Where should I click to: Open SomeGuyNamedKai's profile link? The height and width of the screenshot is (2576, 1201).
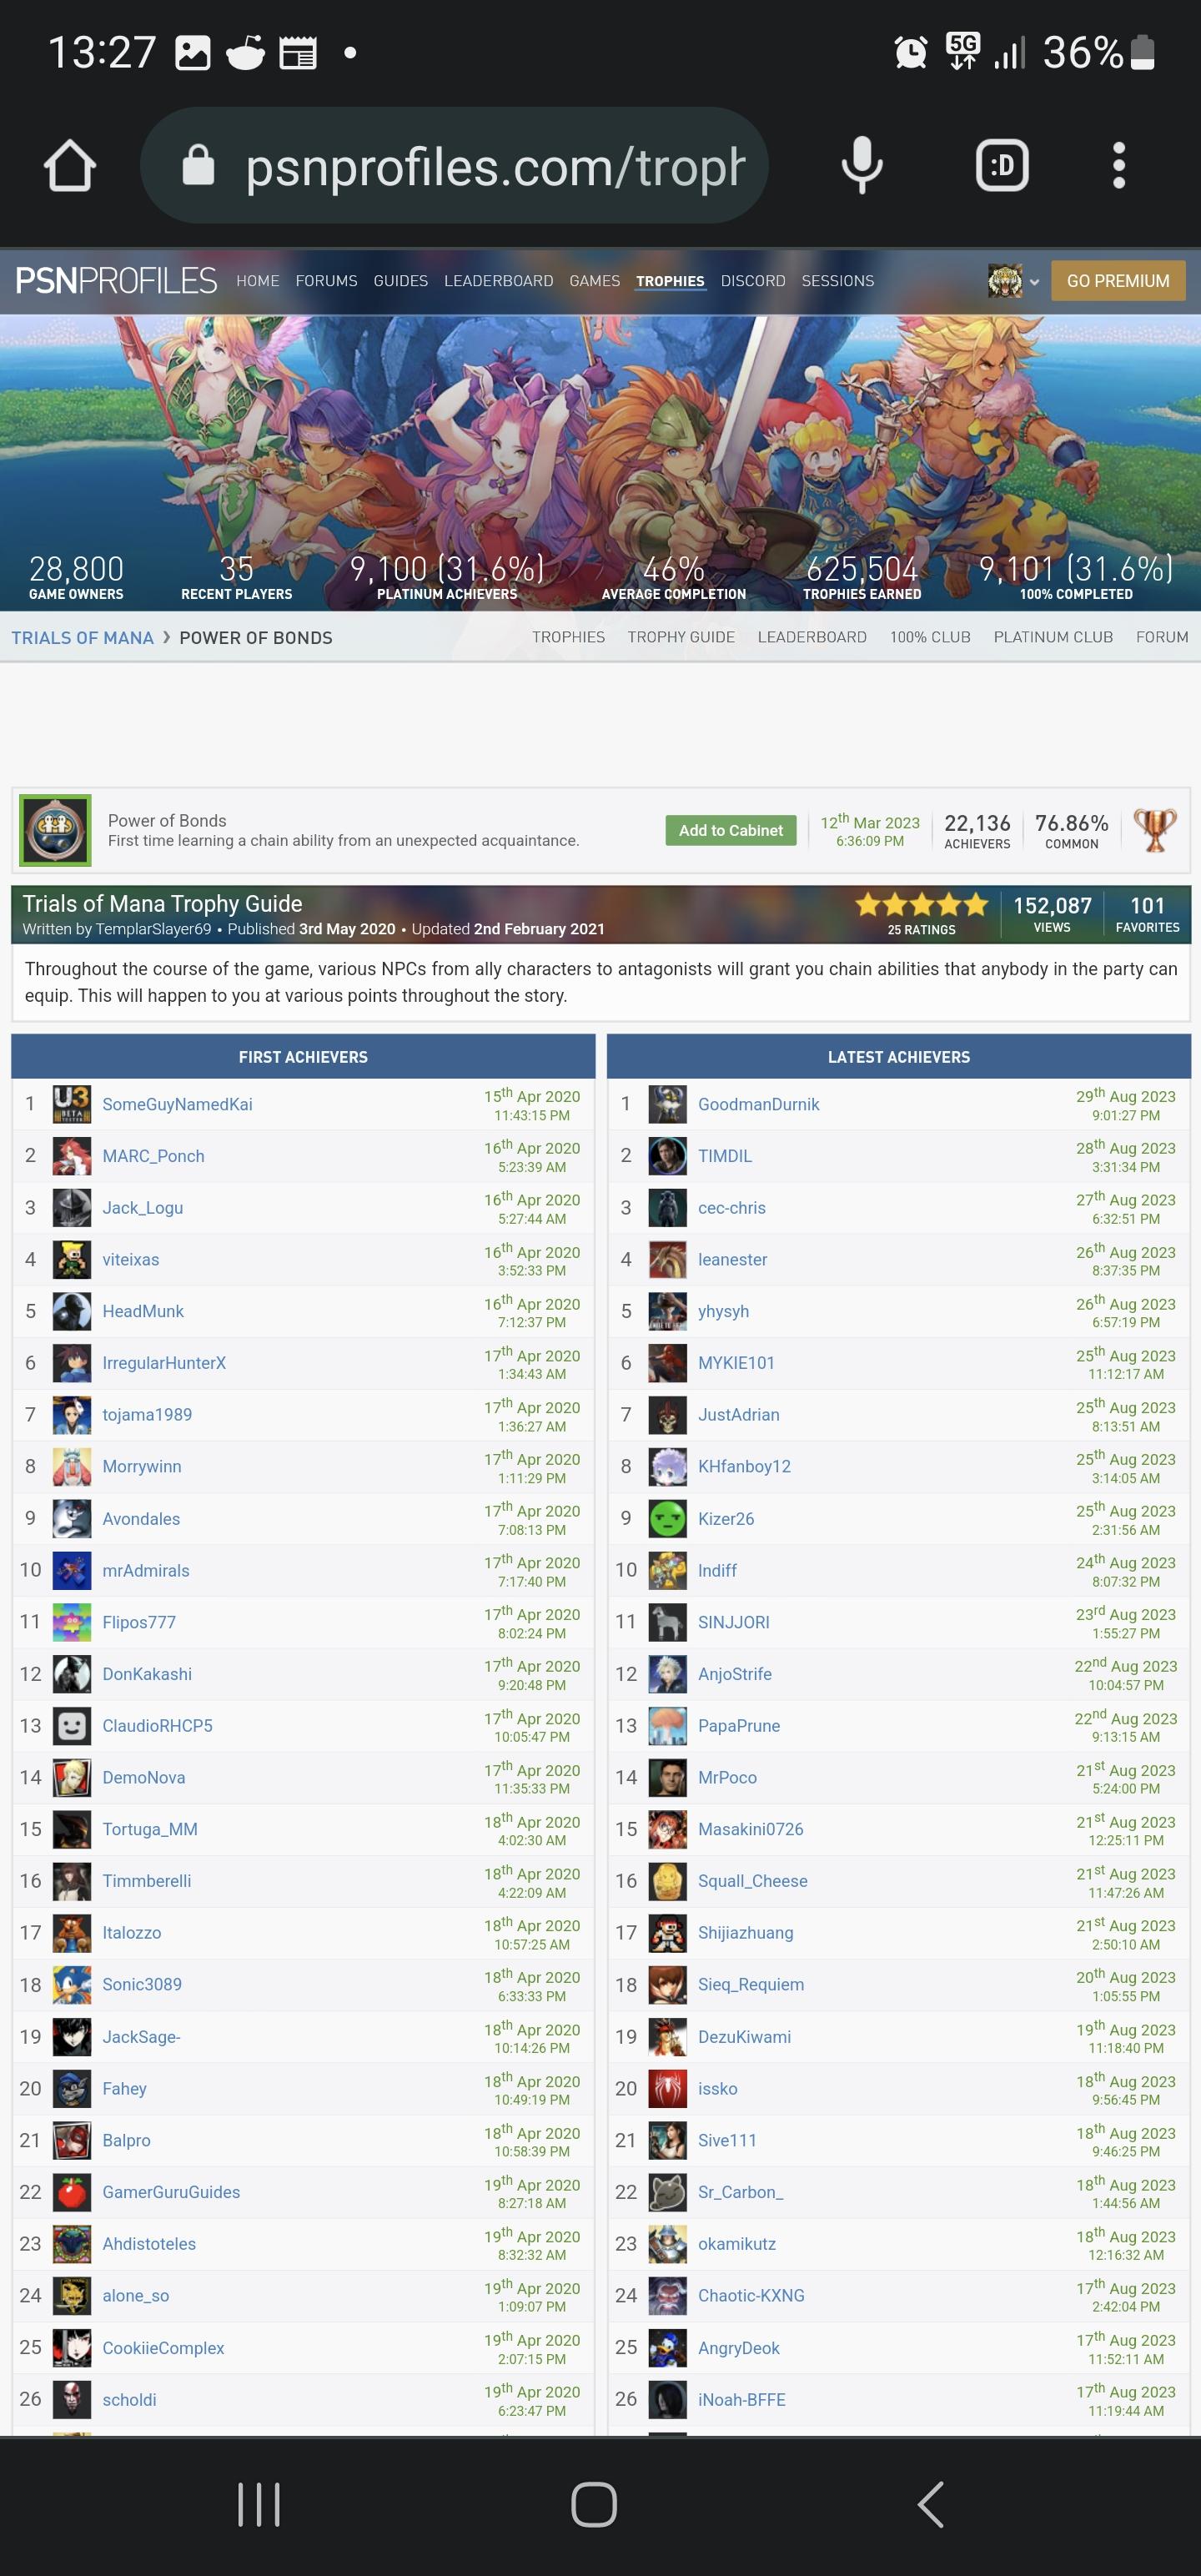point(177,1104)
